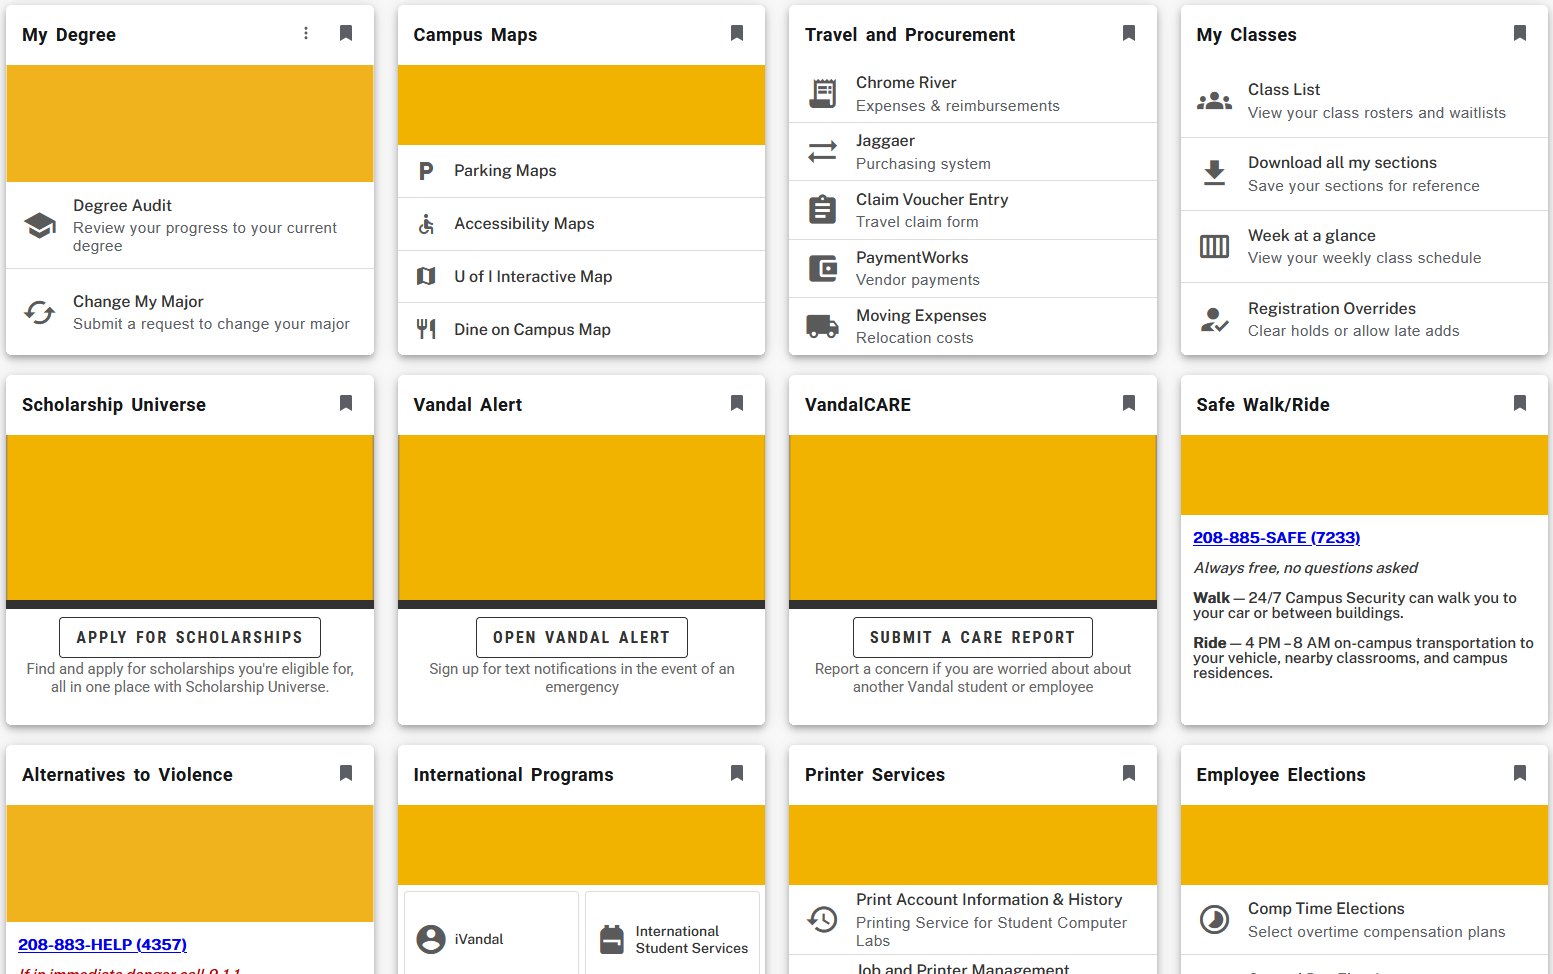
Task: Open the My Degree card options menu
Action: [x=306, y=33]
